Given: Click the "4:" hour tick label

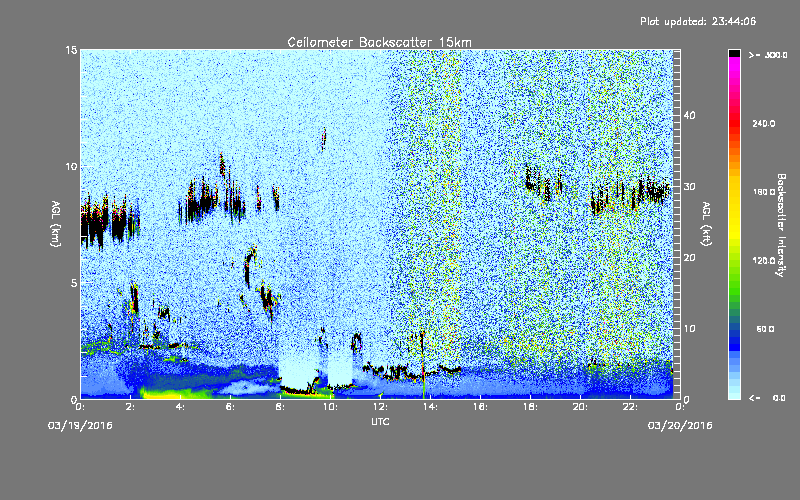Looking at the screenshot, I should [181, 407].
